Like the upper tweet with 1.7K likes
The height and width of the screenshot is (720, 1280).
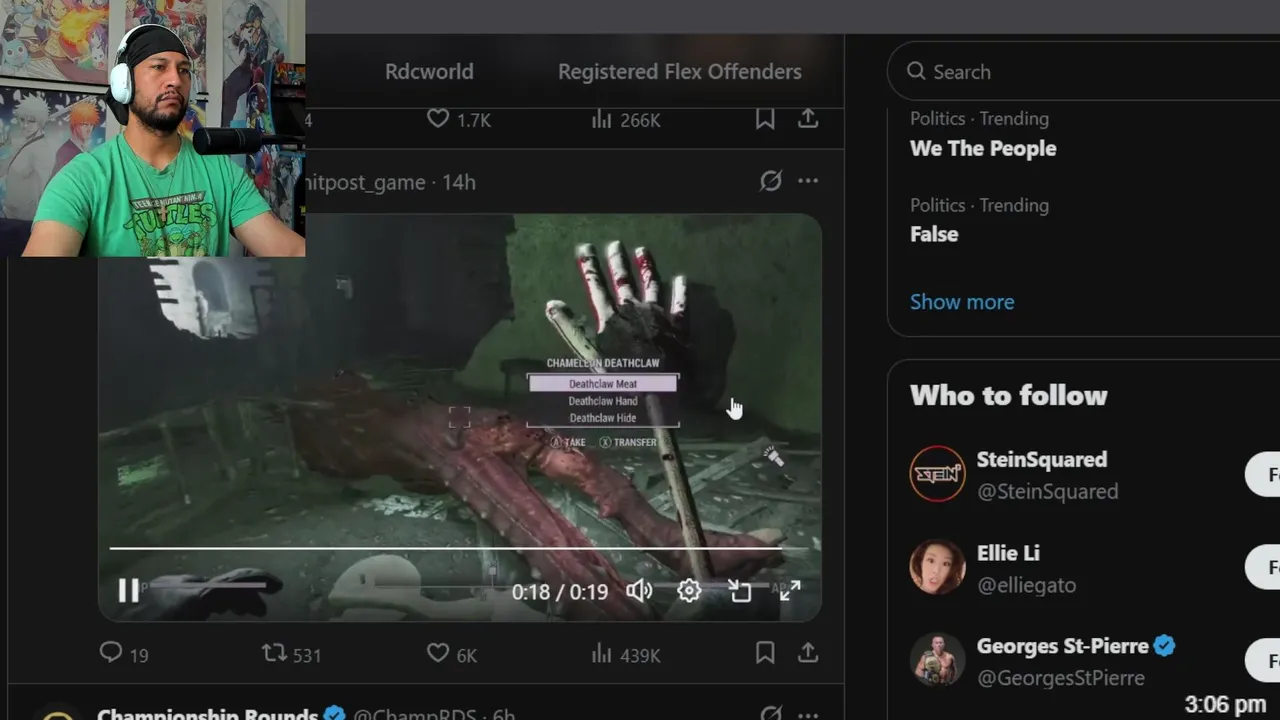click(459, 119)
